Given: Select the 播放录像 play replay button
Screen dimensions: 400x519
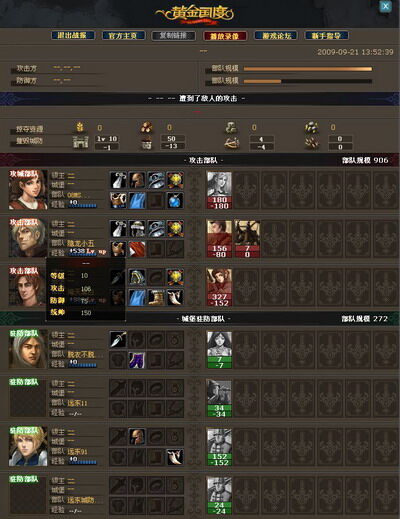Looking at the screenshot, I should (x=225, y=36).
